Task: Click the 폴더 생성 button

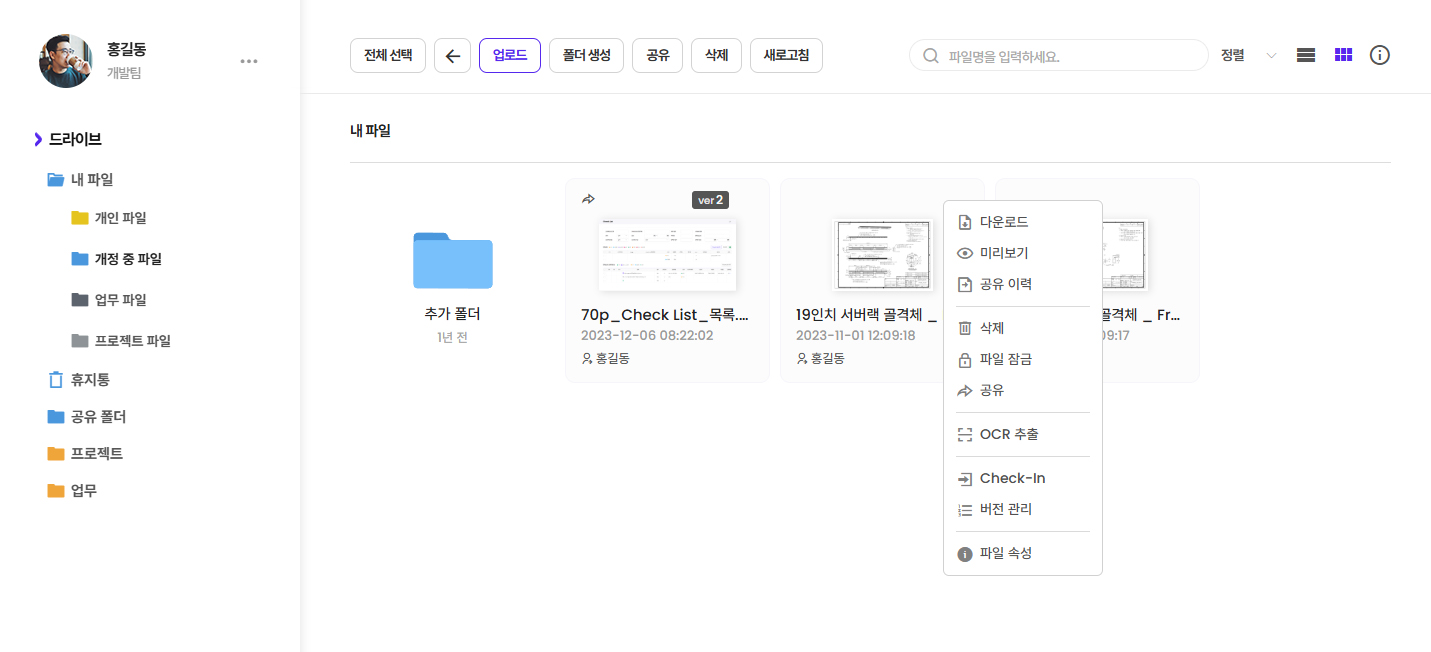Action: pyautogui.click(x=586, y=56)
